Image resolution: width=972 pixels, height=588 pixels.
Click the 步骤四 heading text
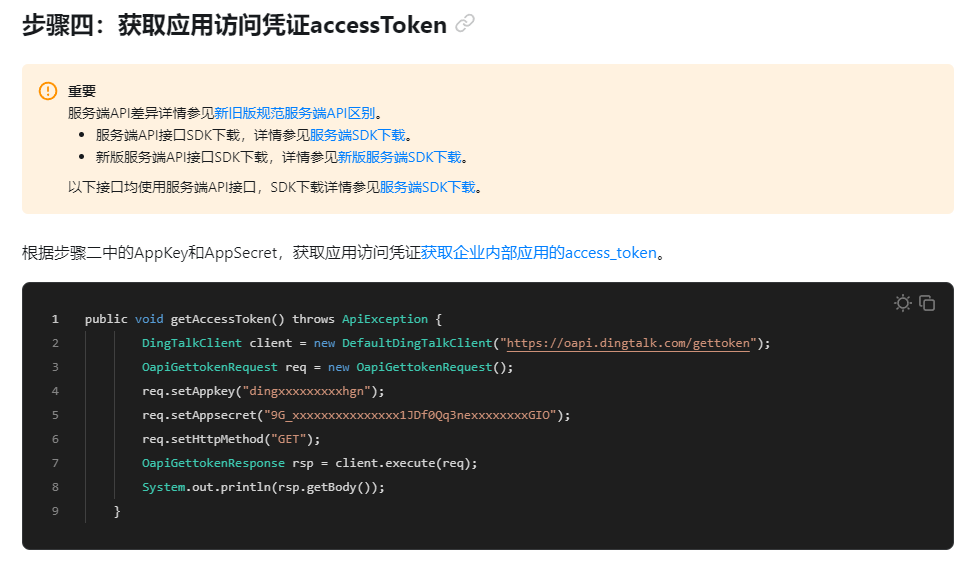pyautogui.click(x=234, y=25)
